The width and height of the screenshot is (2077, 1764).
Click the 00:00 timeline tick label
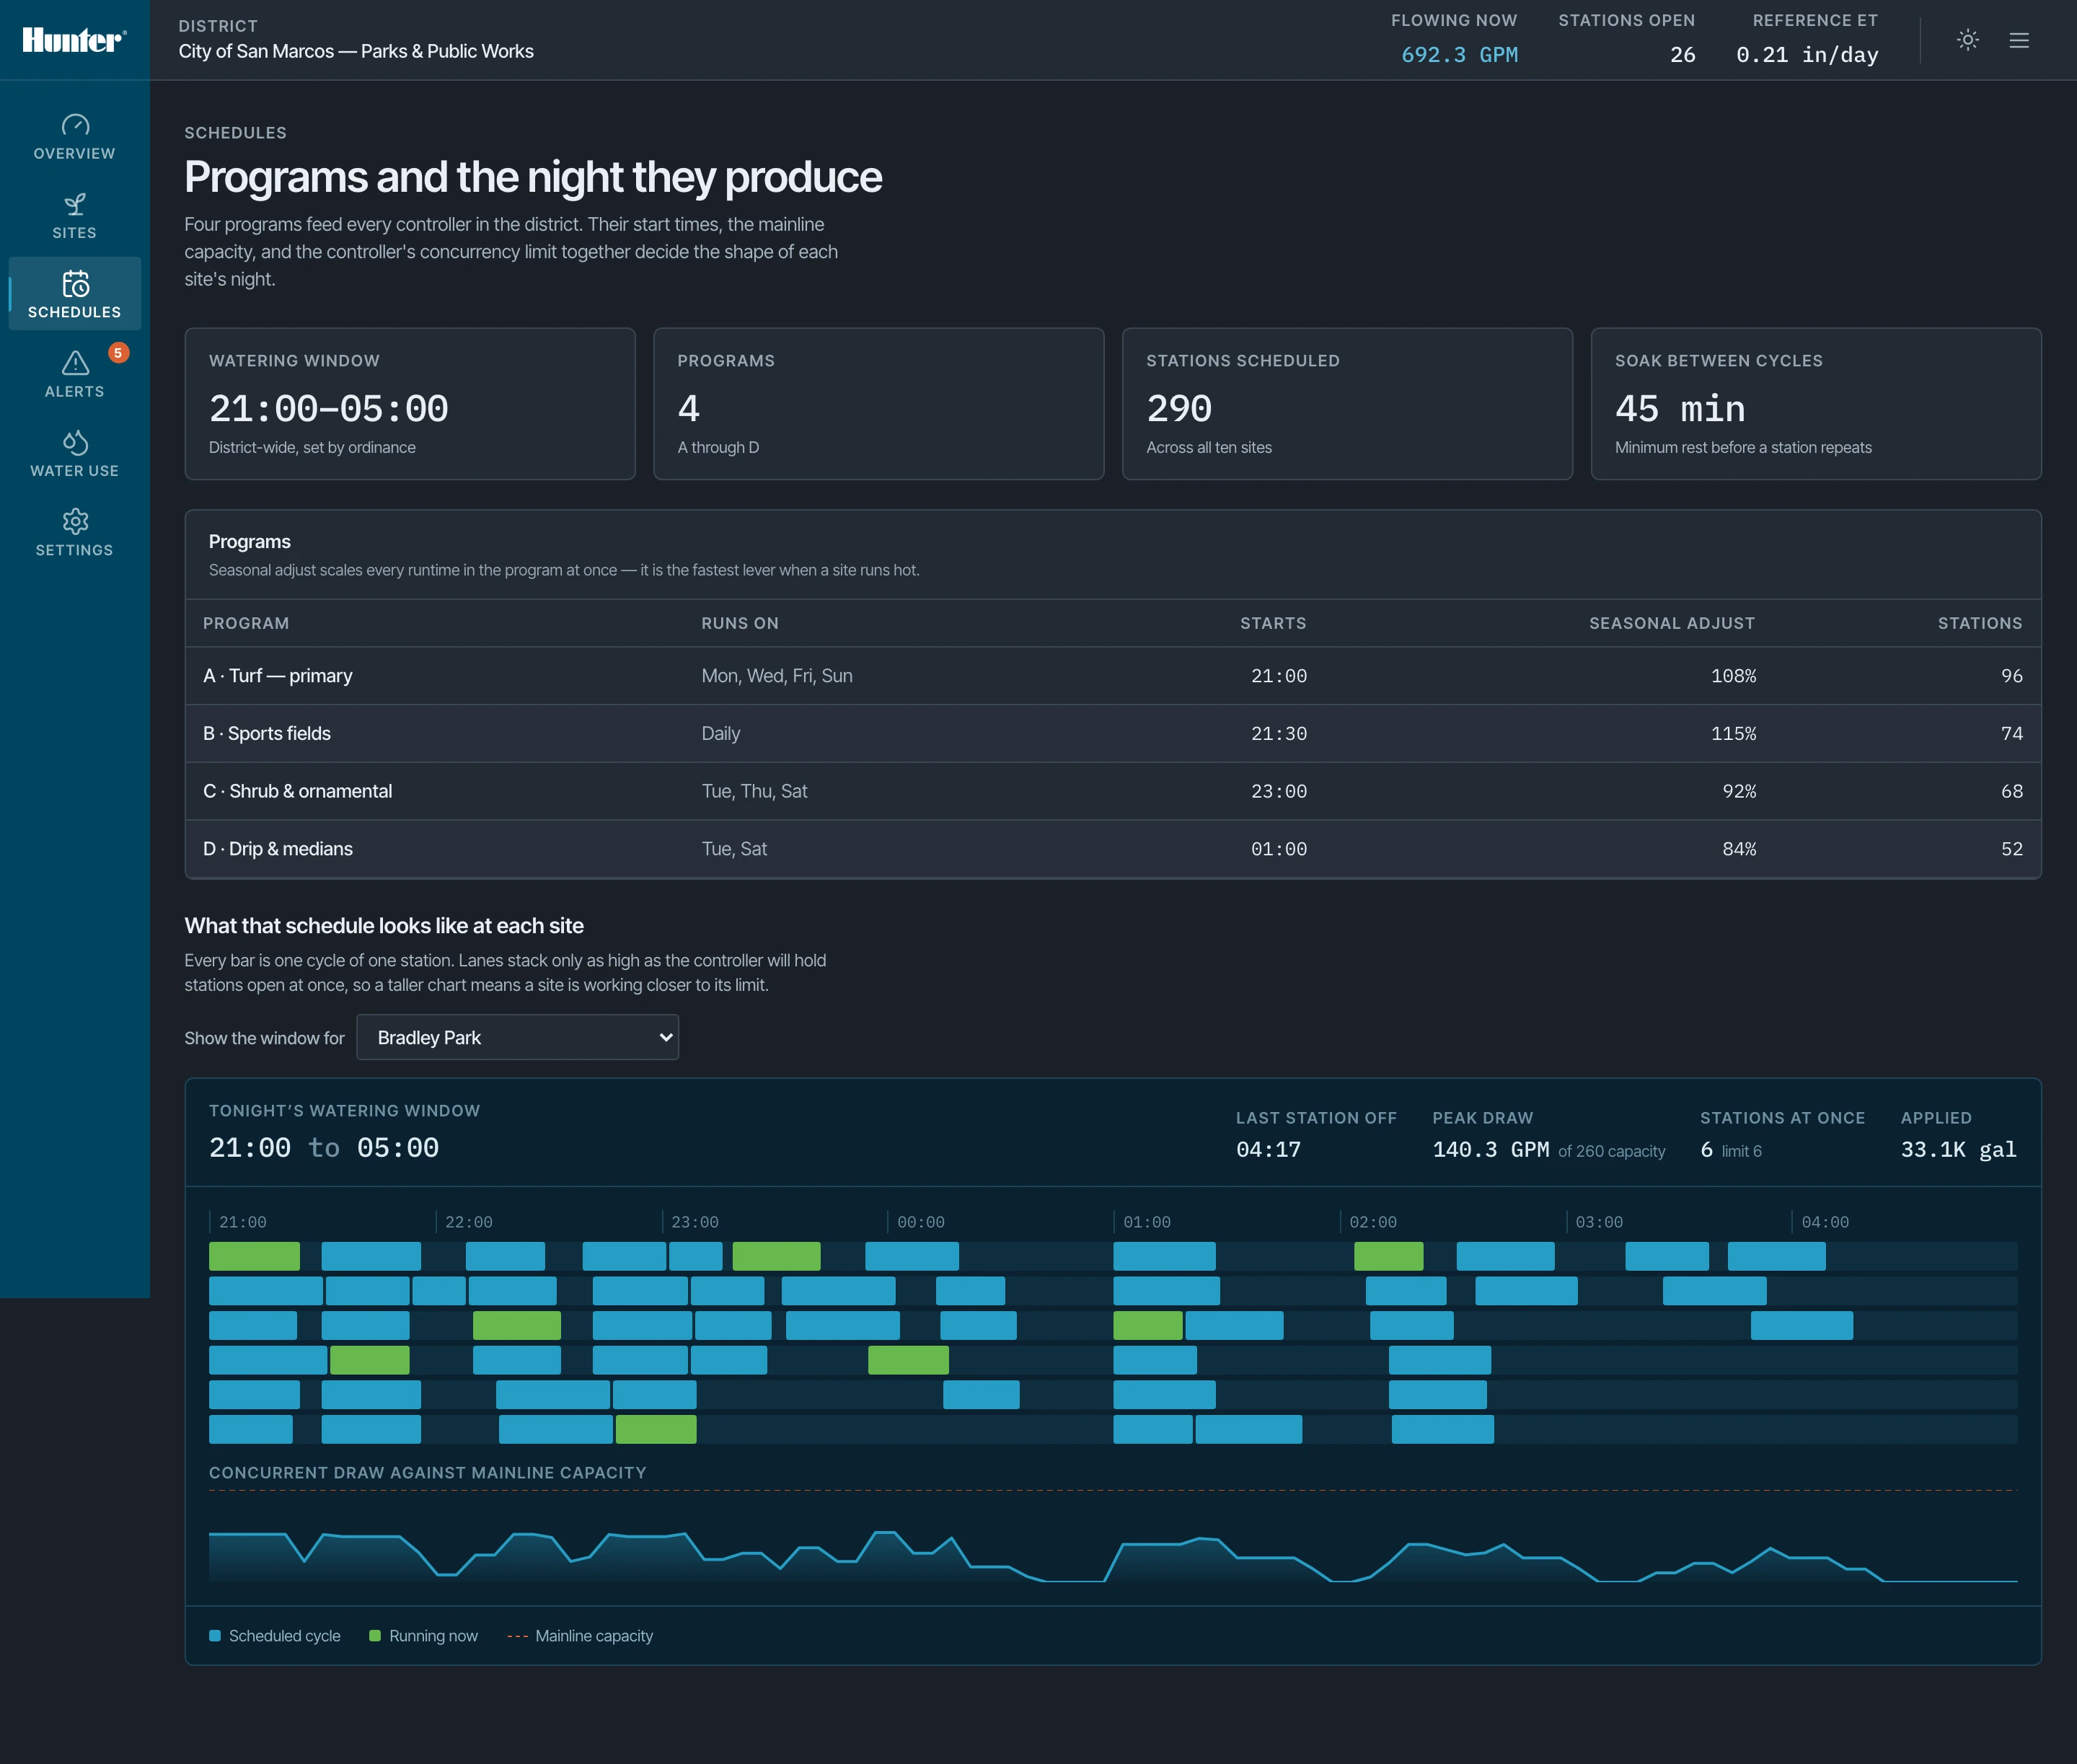coord(920,1222)
